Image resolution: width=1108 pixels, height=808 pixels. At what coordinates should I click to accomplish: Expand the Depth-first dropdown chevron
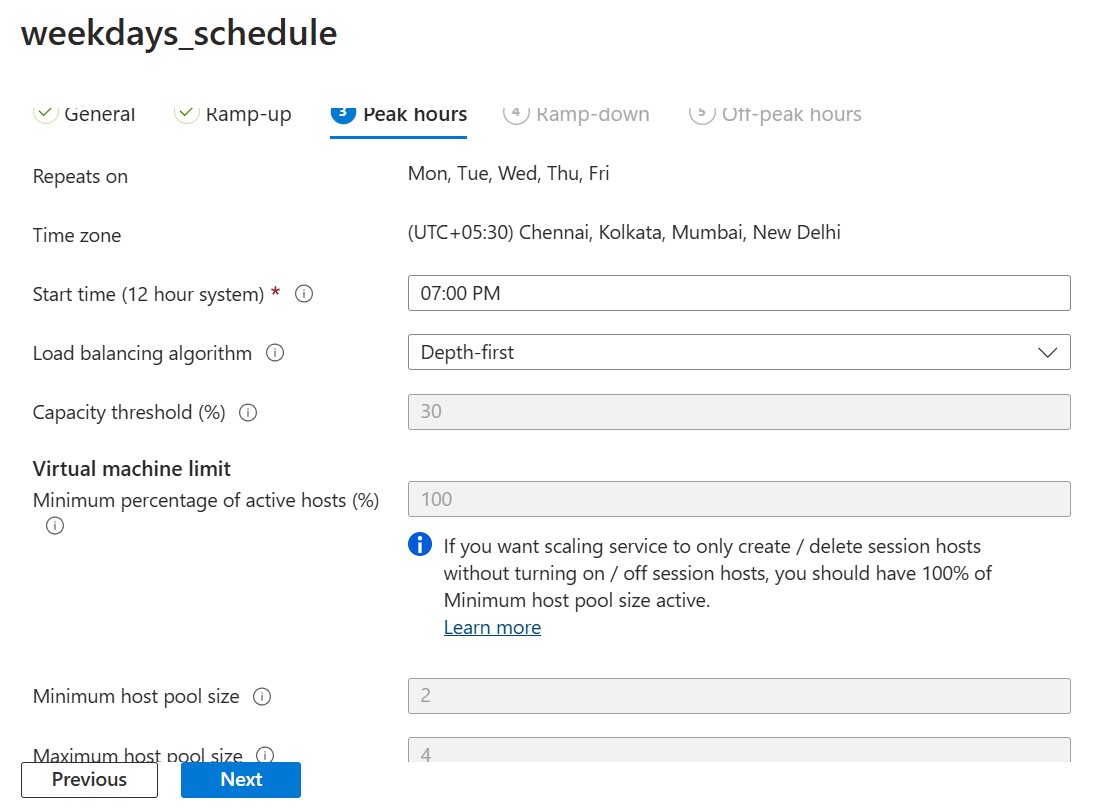(1047, 353)
